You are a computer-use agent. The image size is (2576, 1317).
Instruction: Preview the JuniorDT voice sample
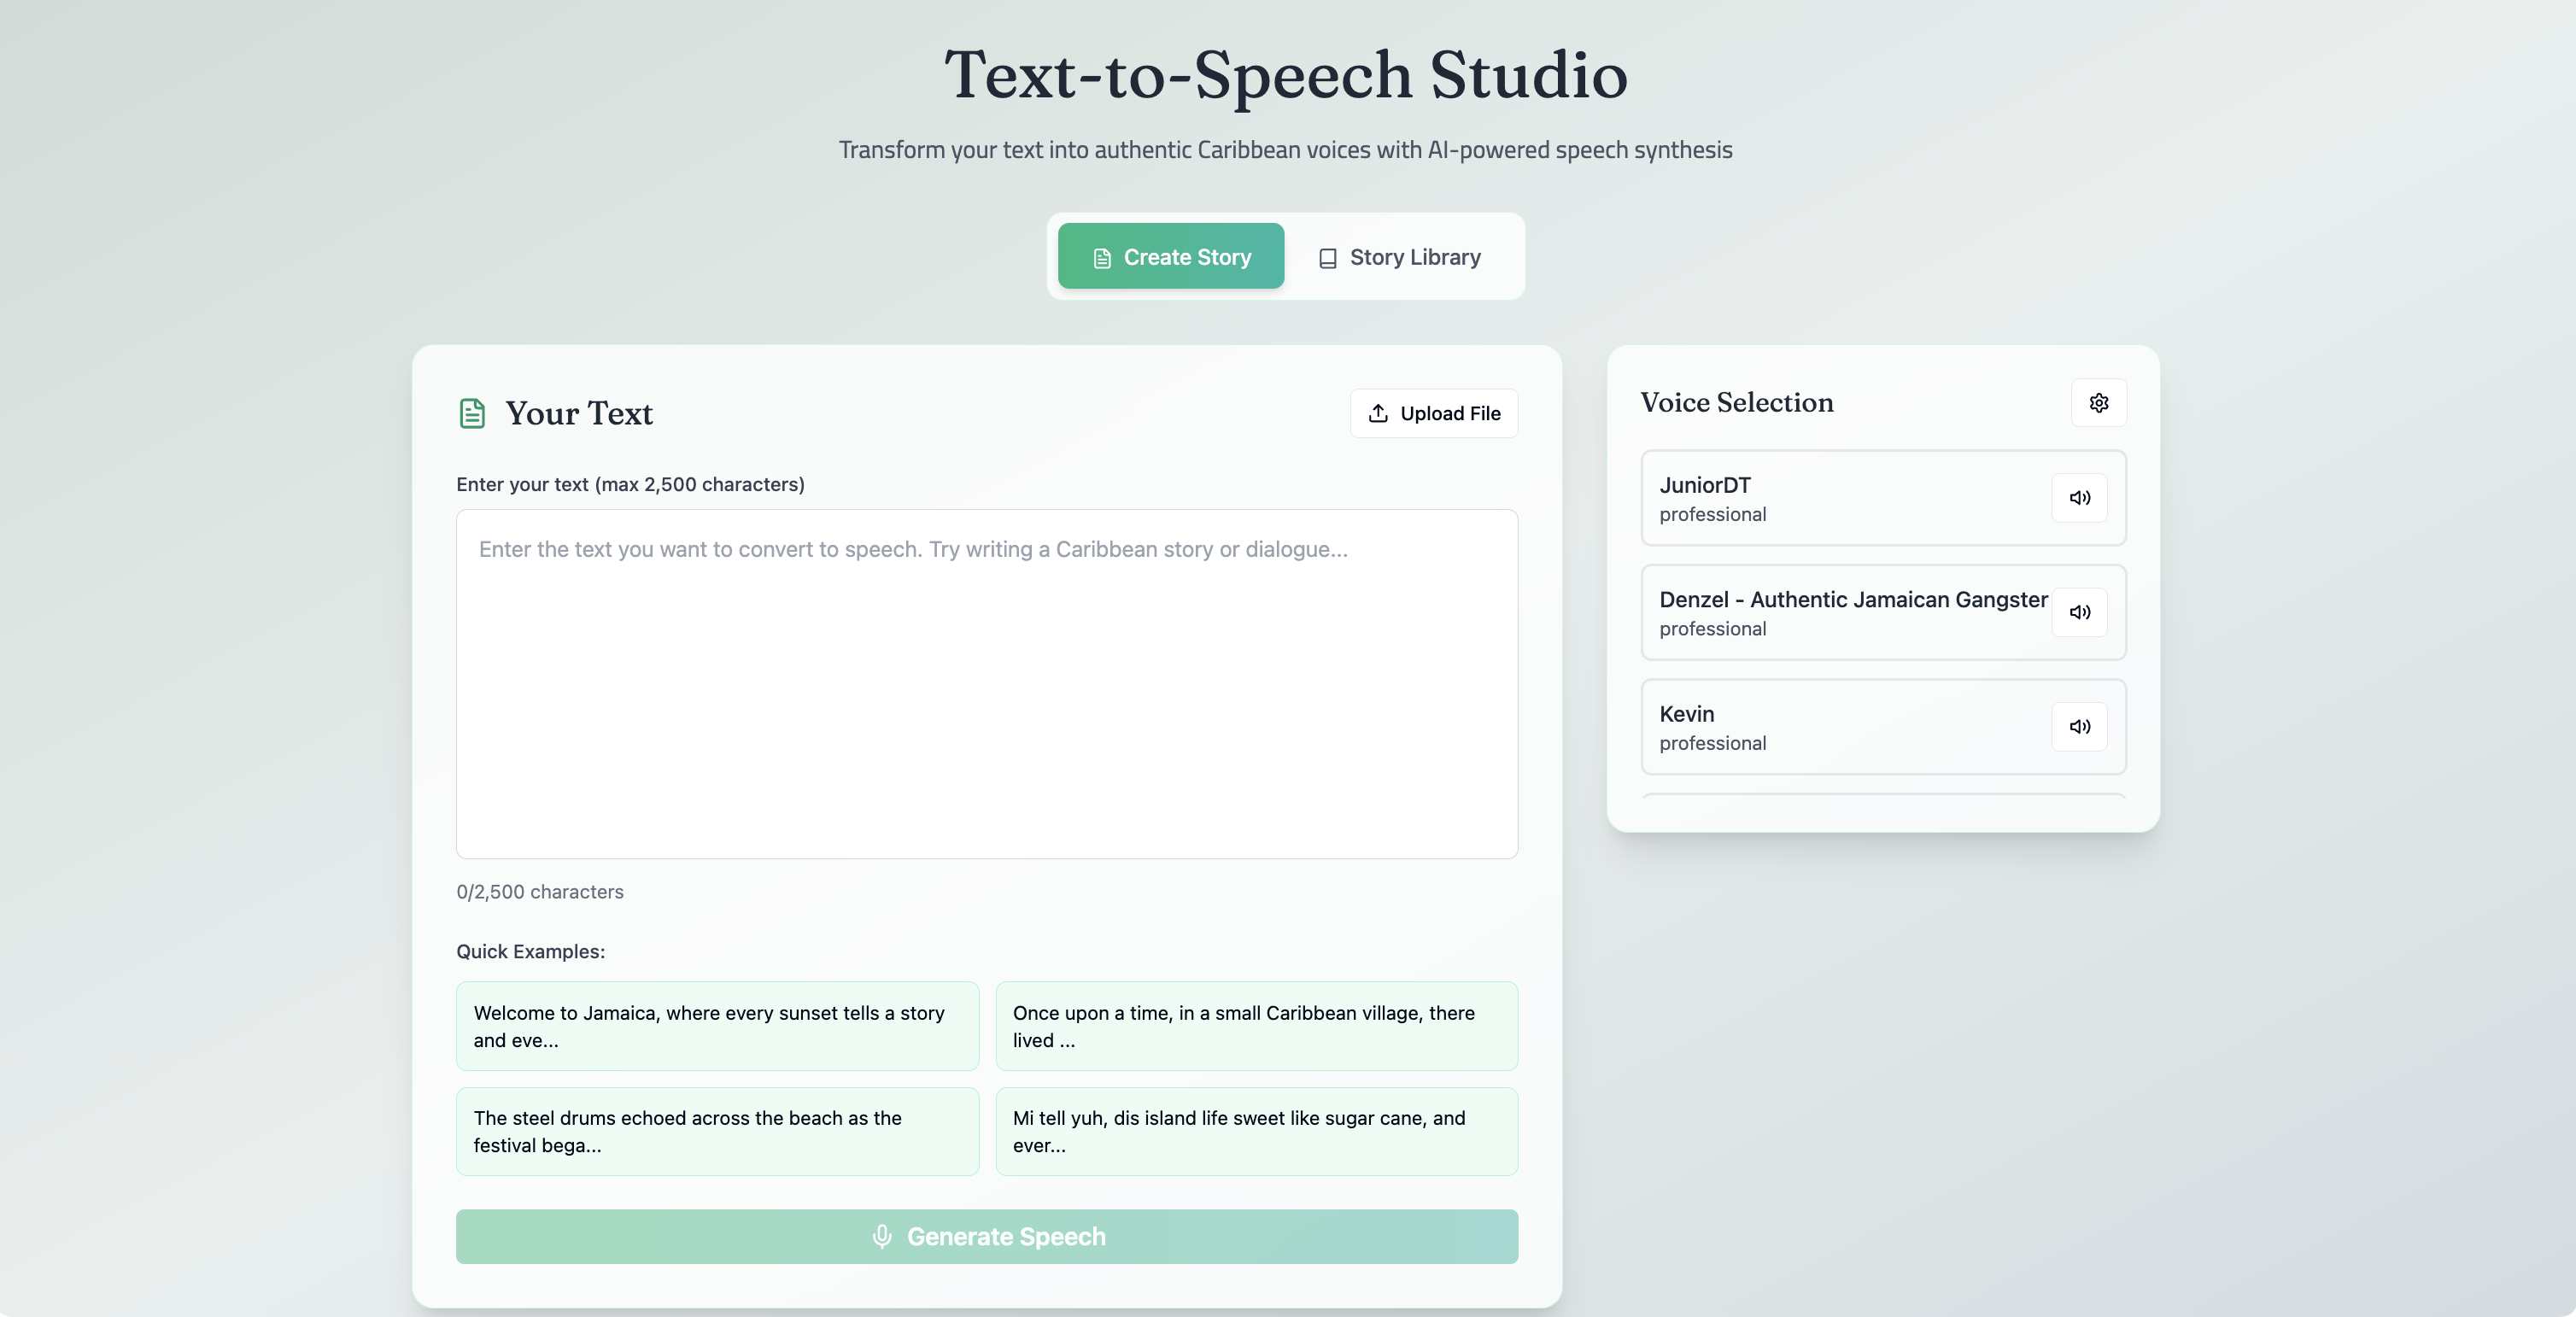[x=2079, y=498]
